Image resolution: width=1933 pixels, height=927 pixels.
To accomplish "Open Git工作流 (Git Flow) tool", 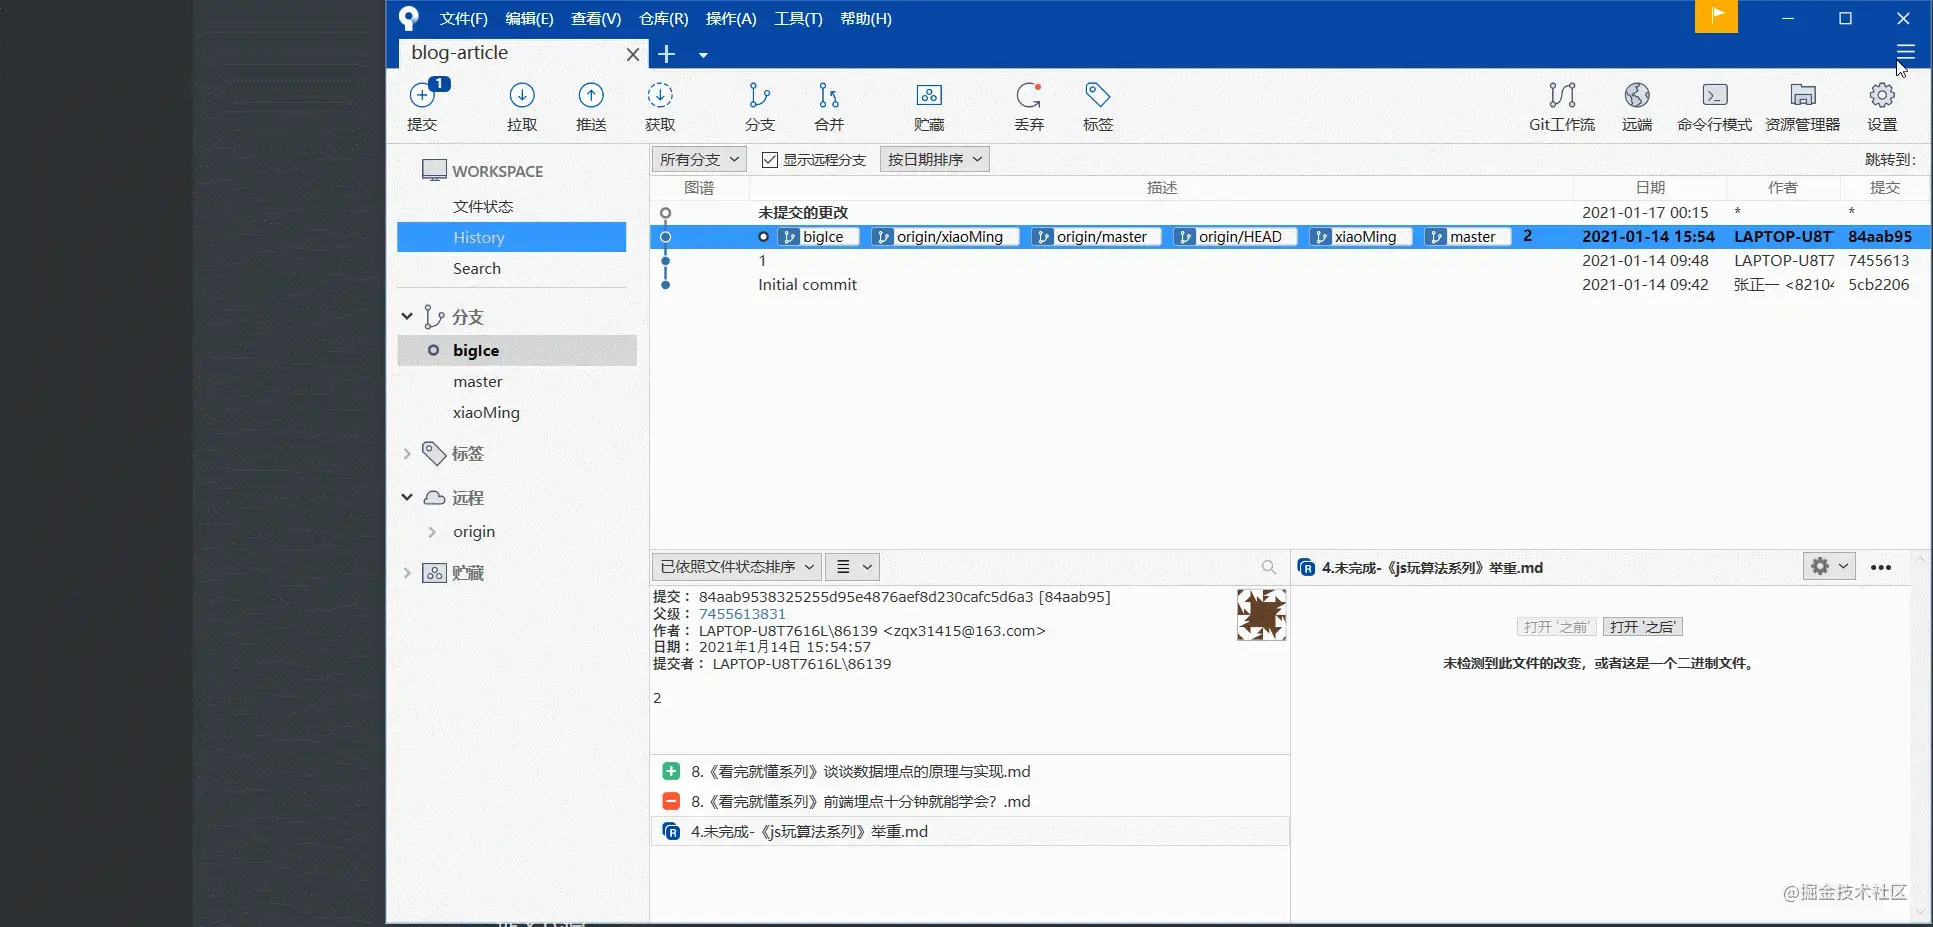I will pyautogui.click(x=1562, y=105).
